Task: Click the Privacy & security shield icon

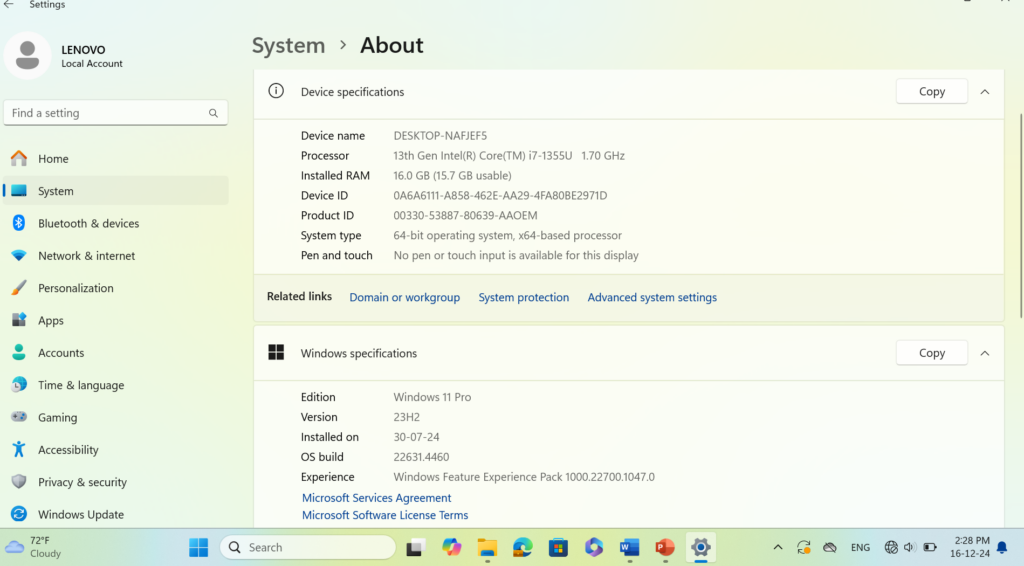Action: click(18, 482)
